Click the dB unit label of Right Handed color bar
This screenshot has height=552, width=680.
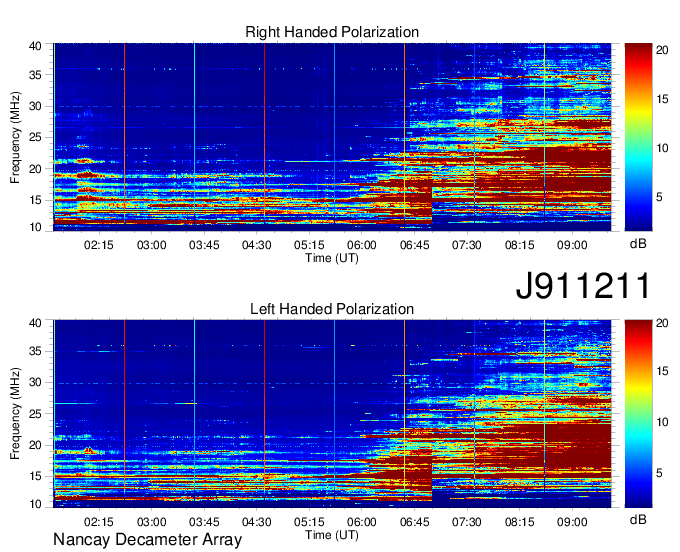tap(638, 244)
